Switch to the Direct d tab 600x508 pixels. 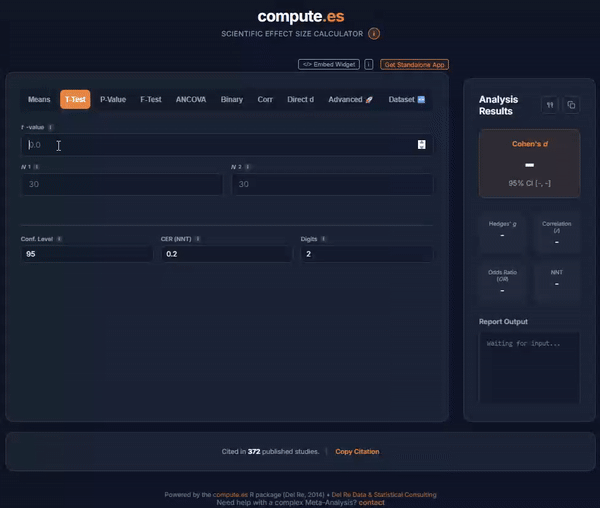(x=300, y=99)
